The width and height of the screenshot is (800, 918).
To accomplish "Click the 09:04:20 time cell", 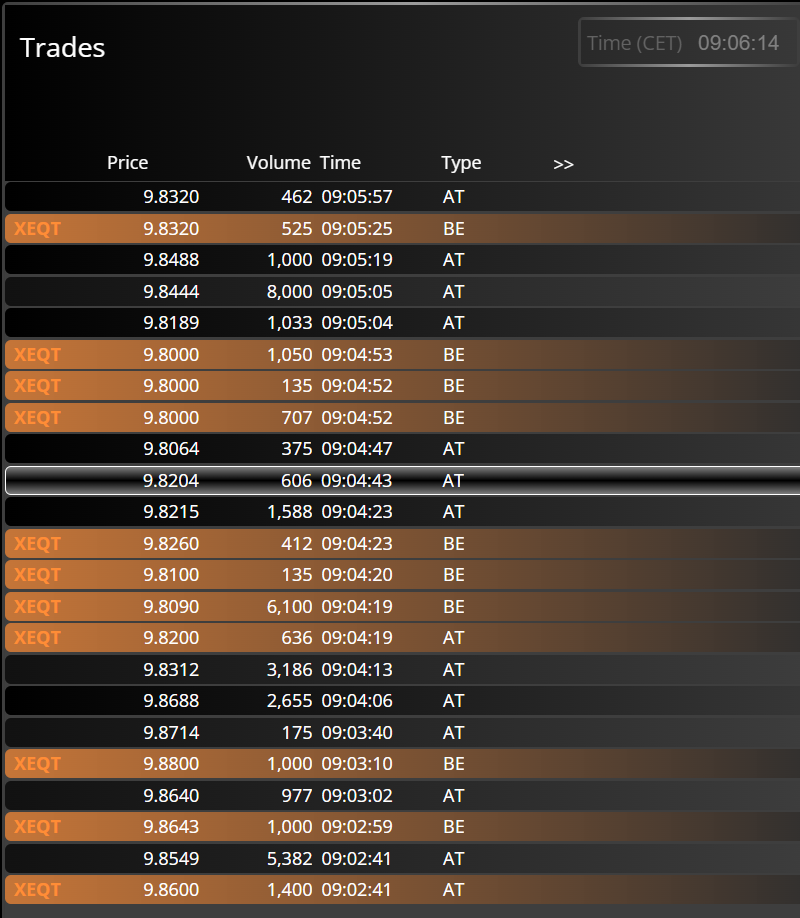I will click(x=357, y=575).
